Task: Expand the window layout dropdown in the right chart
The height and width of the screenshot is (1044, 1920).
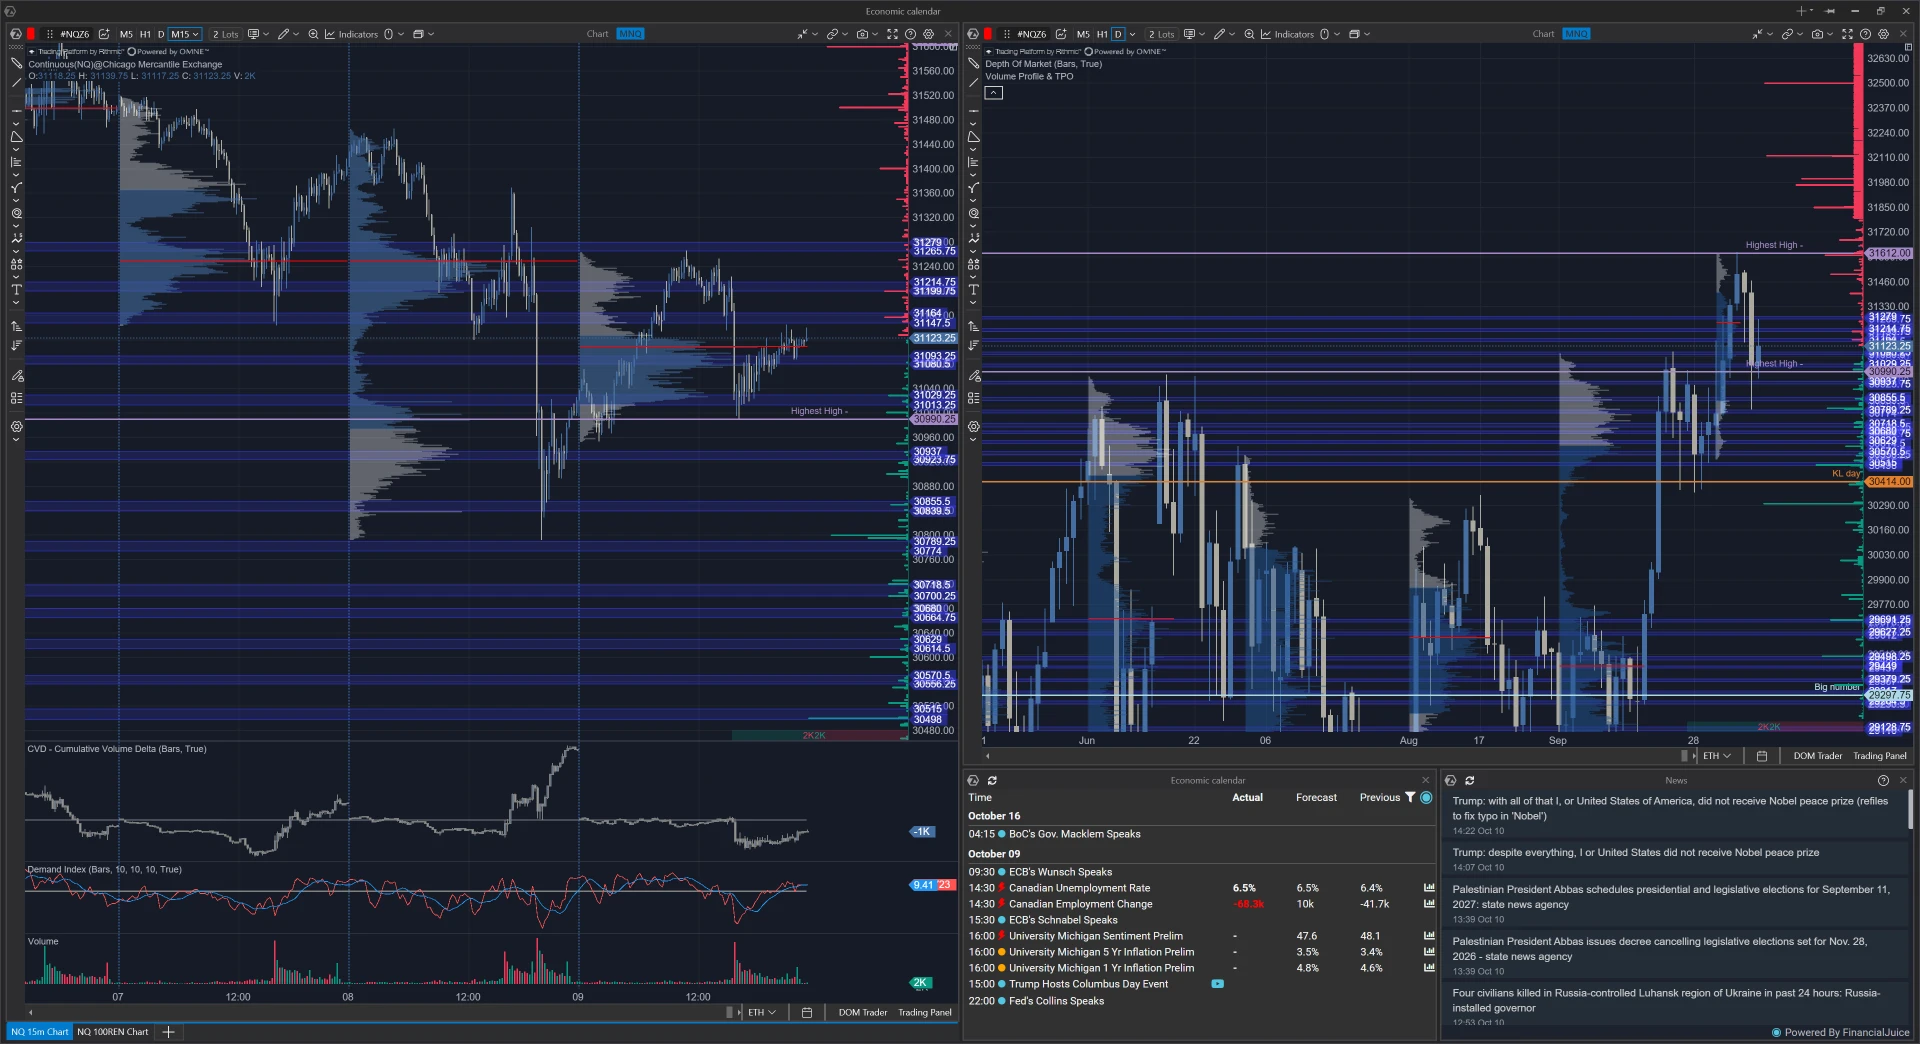Action: pos(1367,34)
